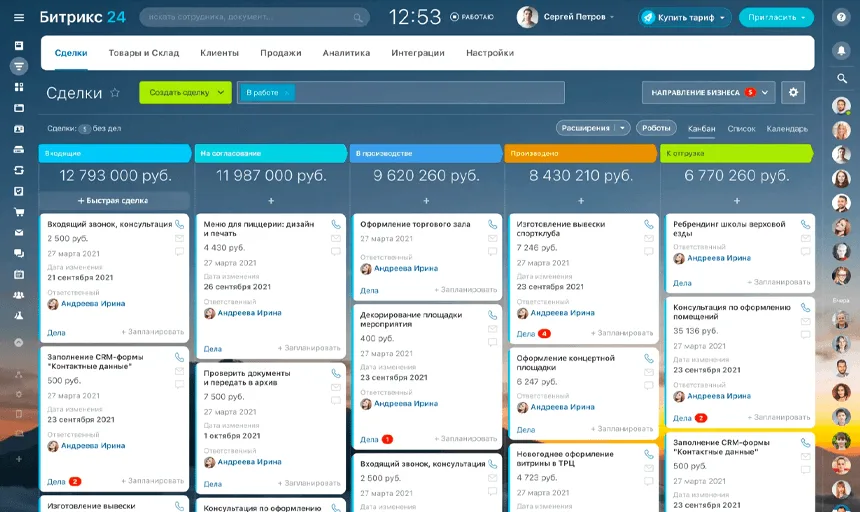The width and height of the screenshot is (860, 512).
Task: Click Быстрая сделка in Входящие column
Action: pos(114,201)
